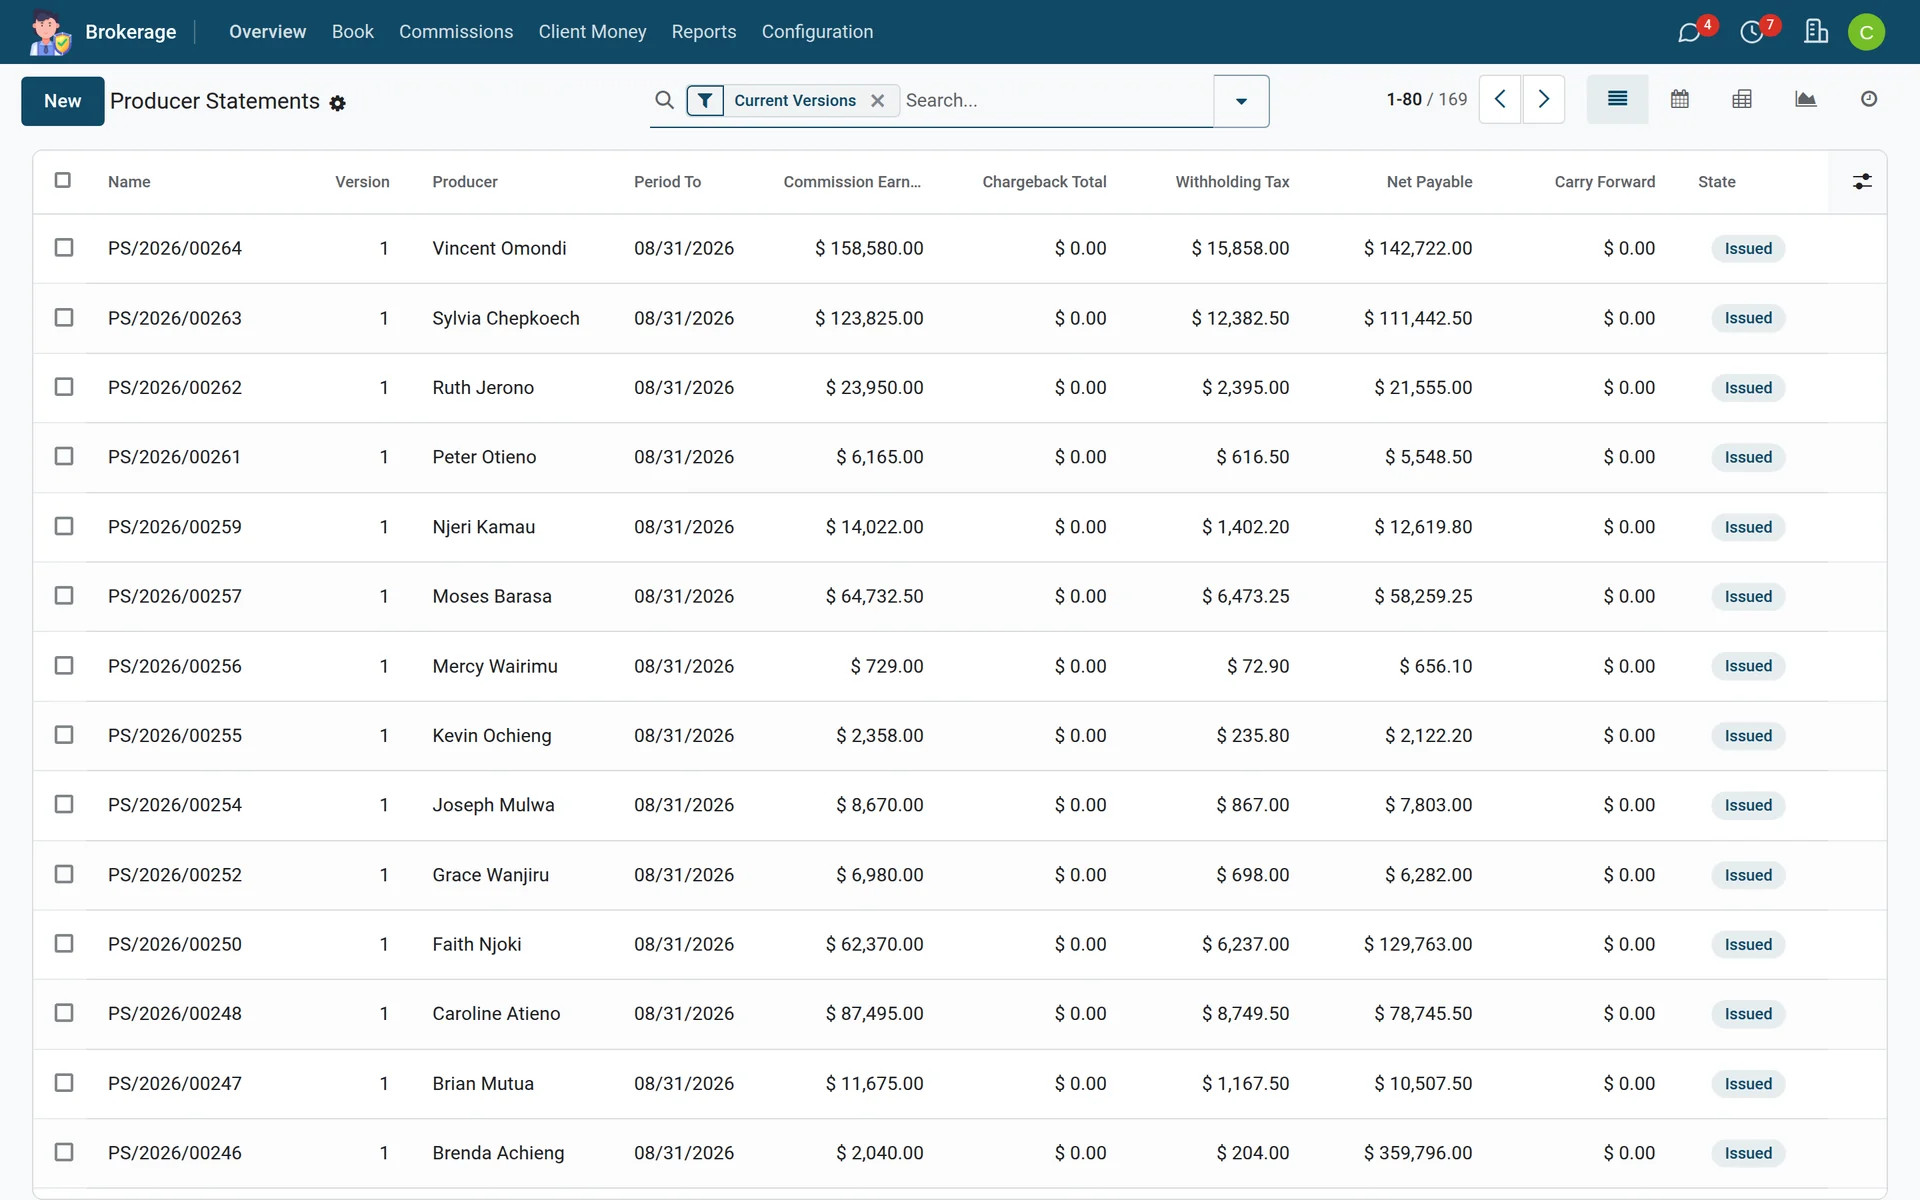Open the Commissions menu
Image resolution: width=1920 pixels, height=1200 pixels.
[x=456, y=32]
